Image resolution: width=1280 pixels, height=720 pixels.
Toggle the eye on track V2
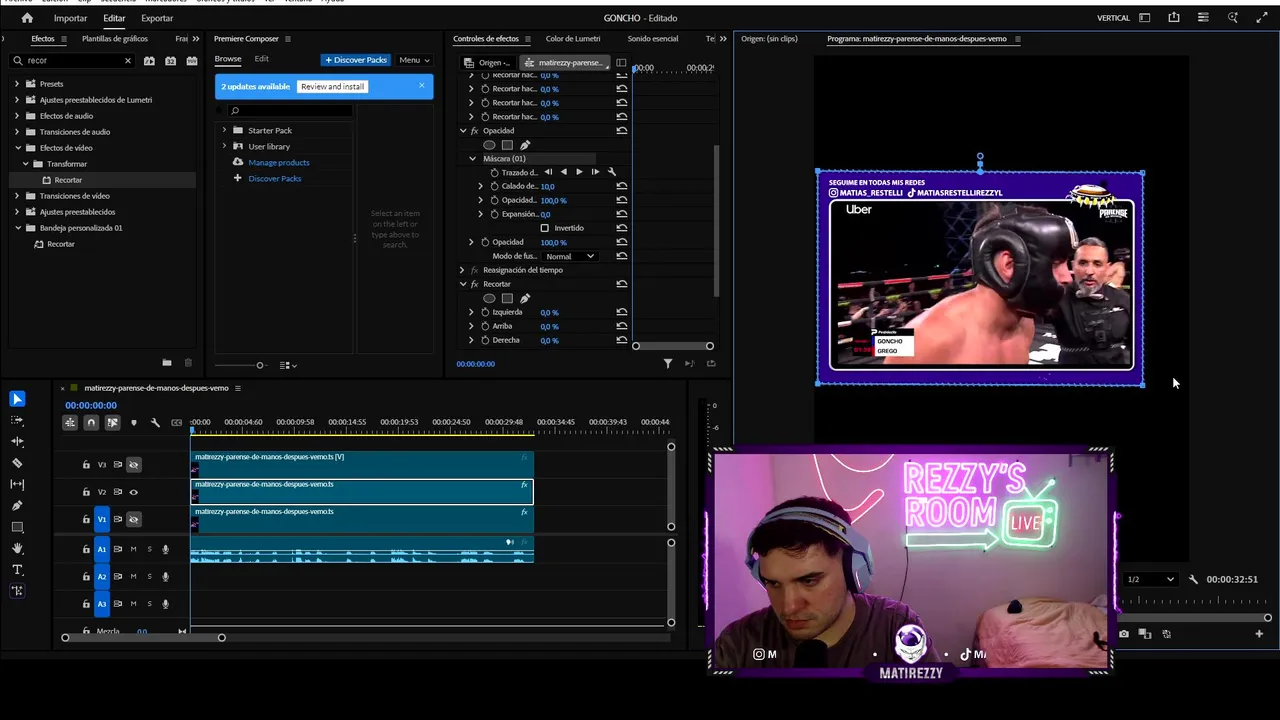pyautogui.click(x=133, y=492)
